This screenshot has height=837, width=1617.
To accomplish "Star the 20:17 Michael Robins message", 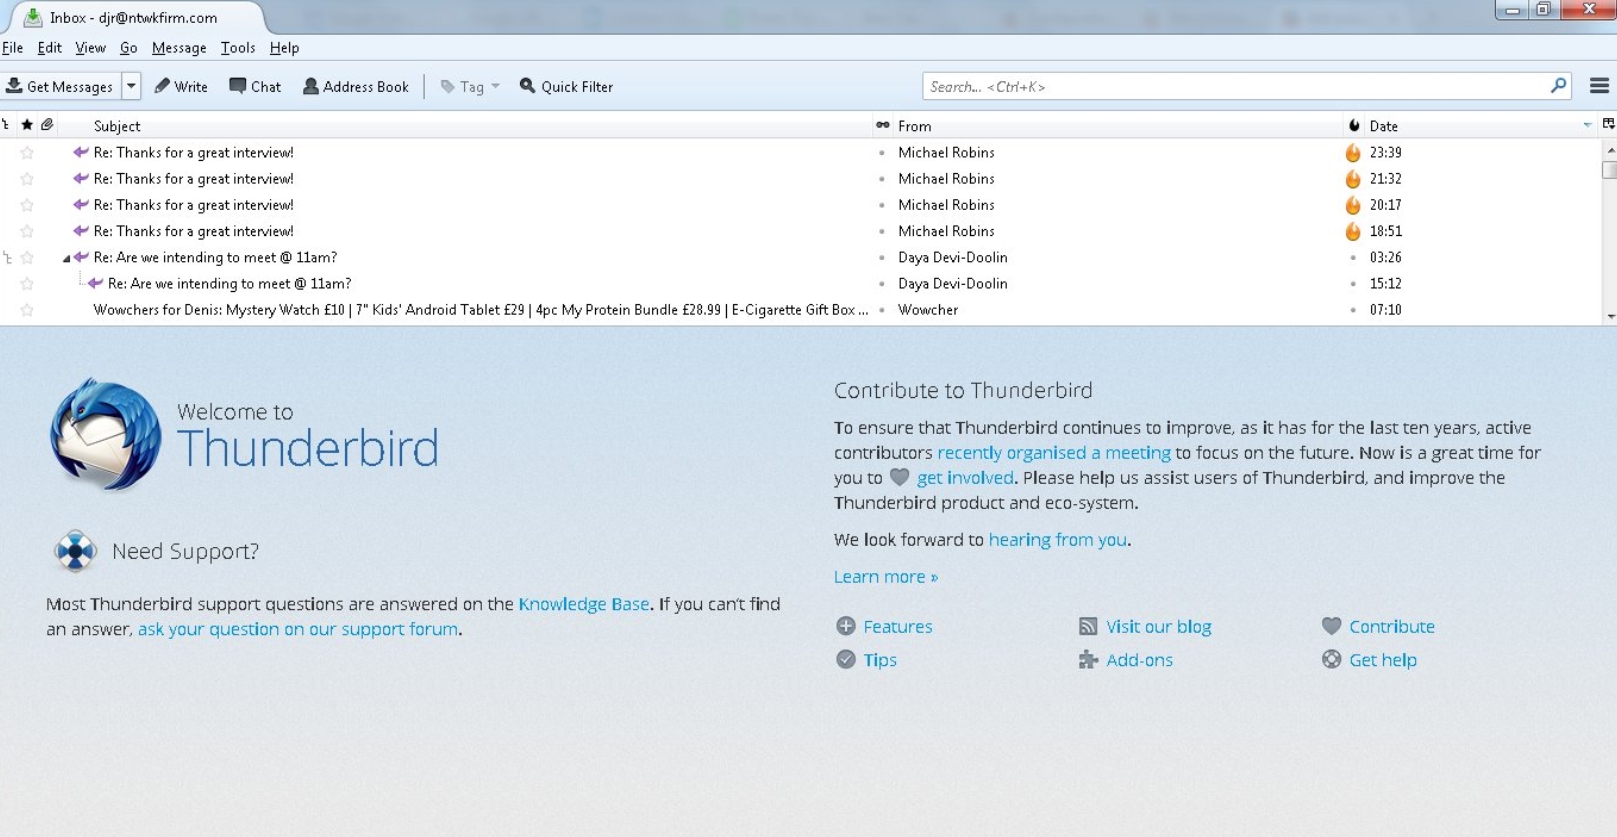I will [27, 205].
